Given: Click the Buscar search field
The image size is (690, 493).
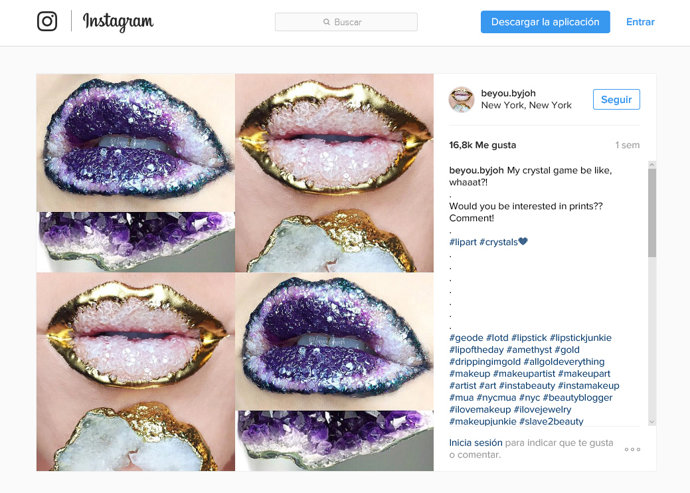Looking at the screenshot, I should (x=347, y=22).
